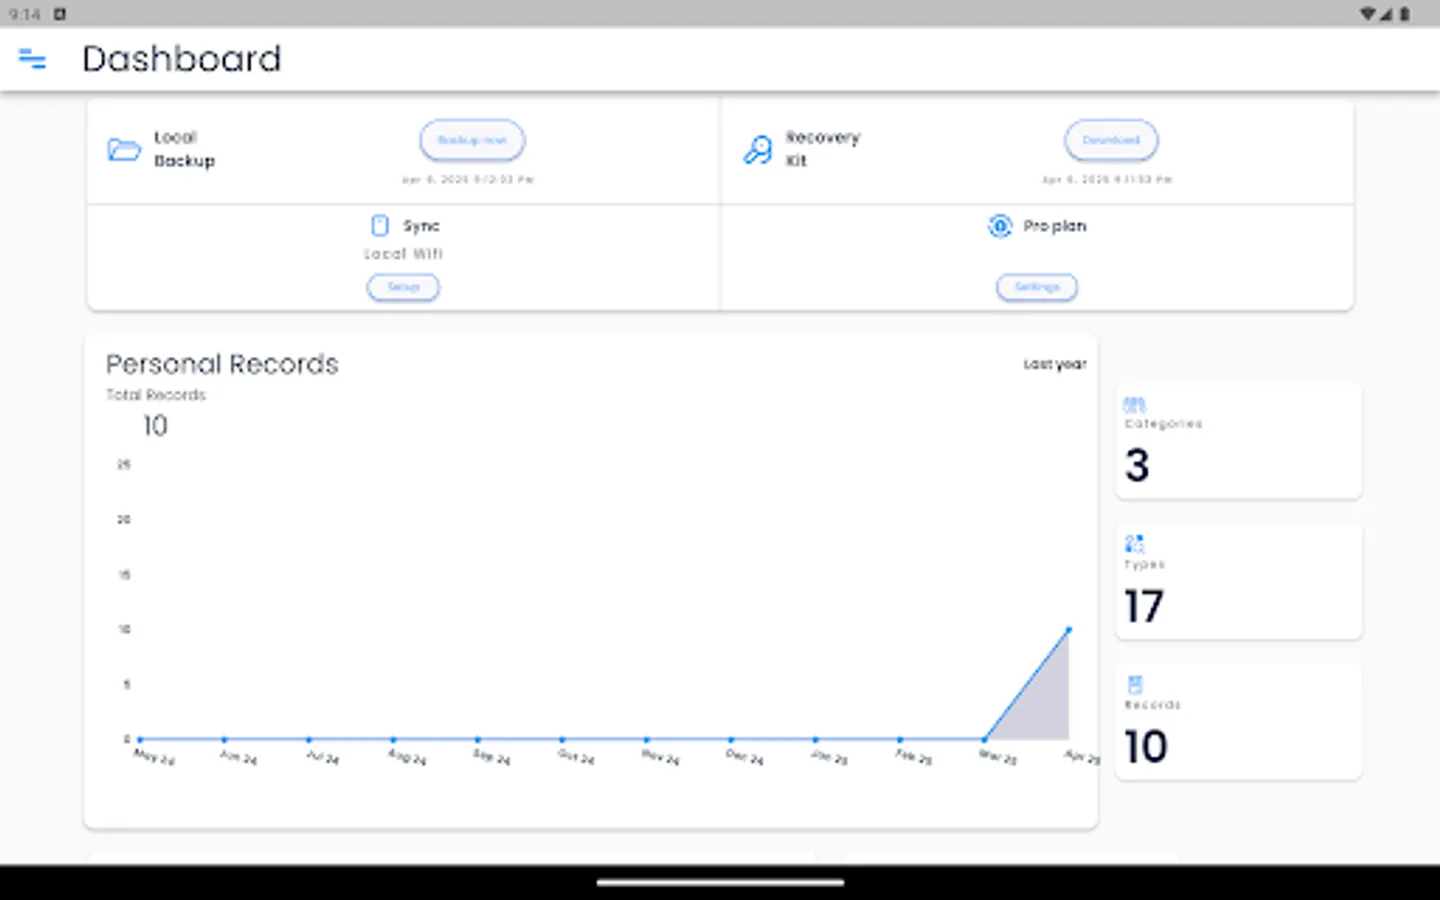Tap the Sync Setup button

403,287
